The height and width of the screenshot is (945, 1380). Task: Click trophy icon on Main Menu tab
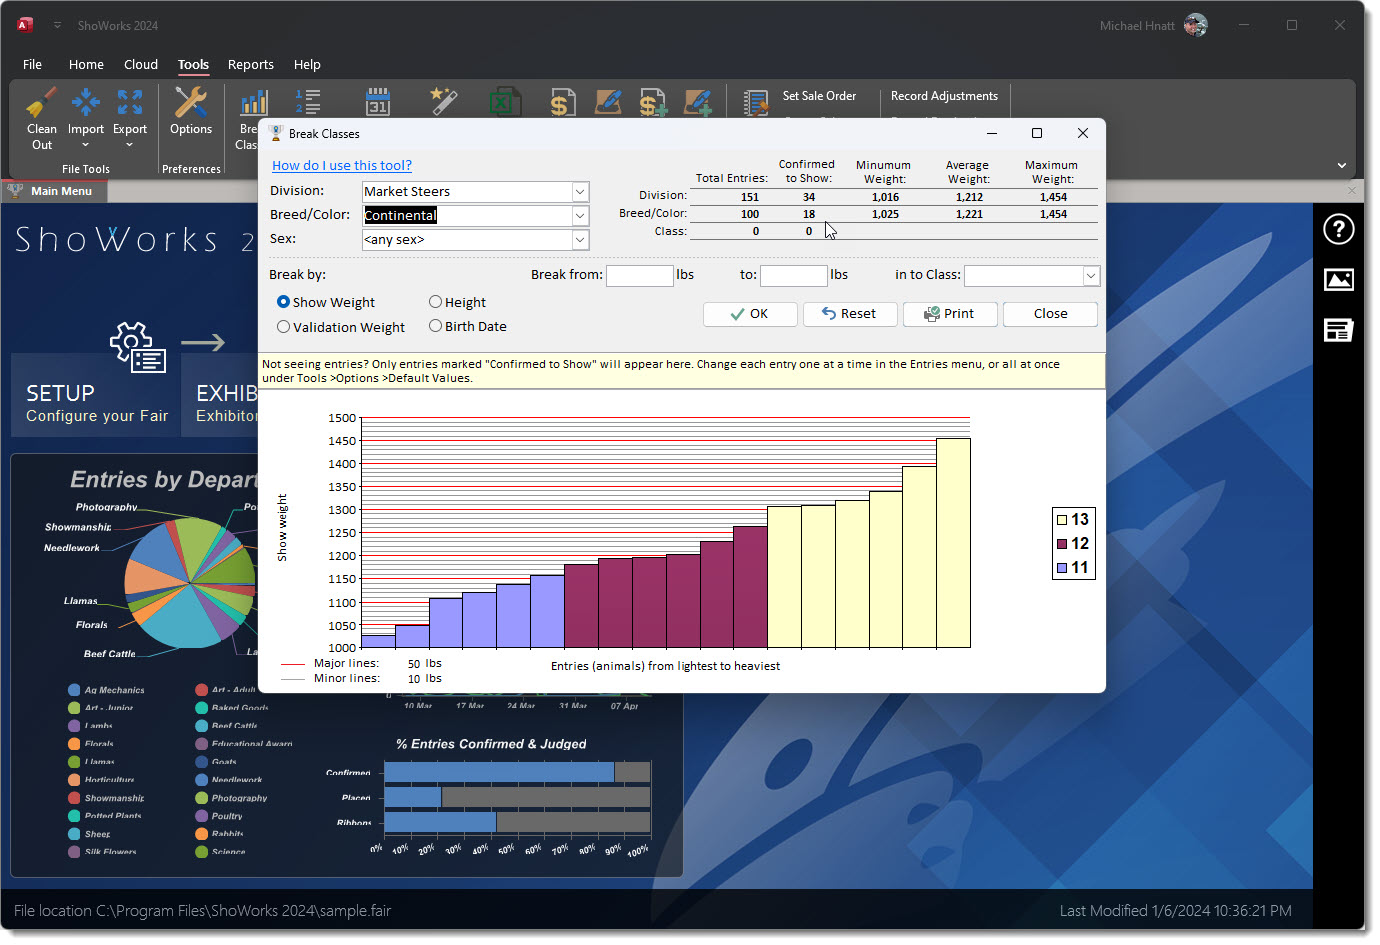click(15, 191)
